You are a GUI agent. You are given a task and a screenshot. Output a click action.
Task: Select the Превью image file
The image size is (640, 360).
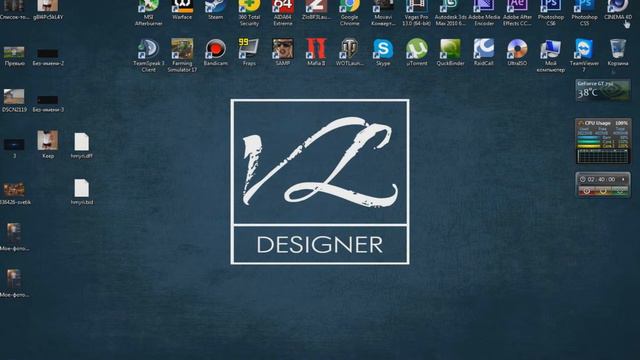14,56
